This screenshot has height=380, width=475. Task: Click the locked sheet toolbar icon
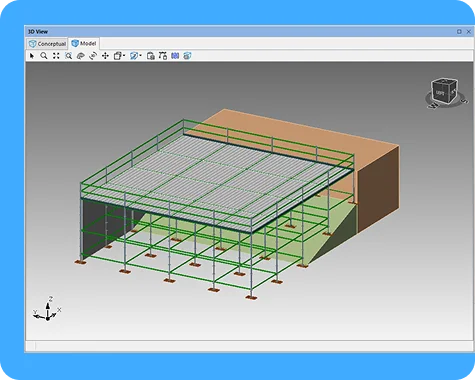coord(151,56)
